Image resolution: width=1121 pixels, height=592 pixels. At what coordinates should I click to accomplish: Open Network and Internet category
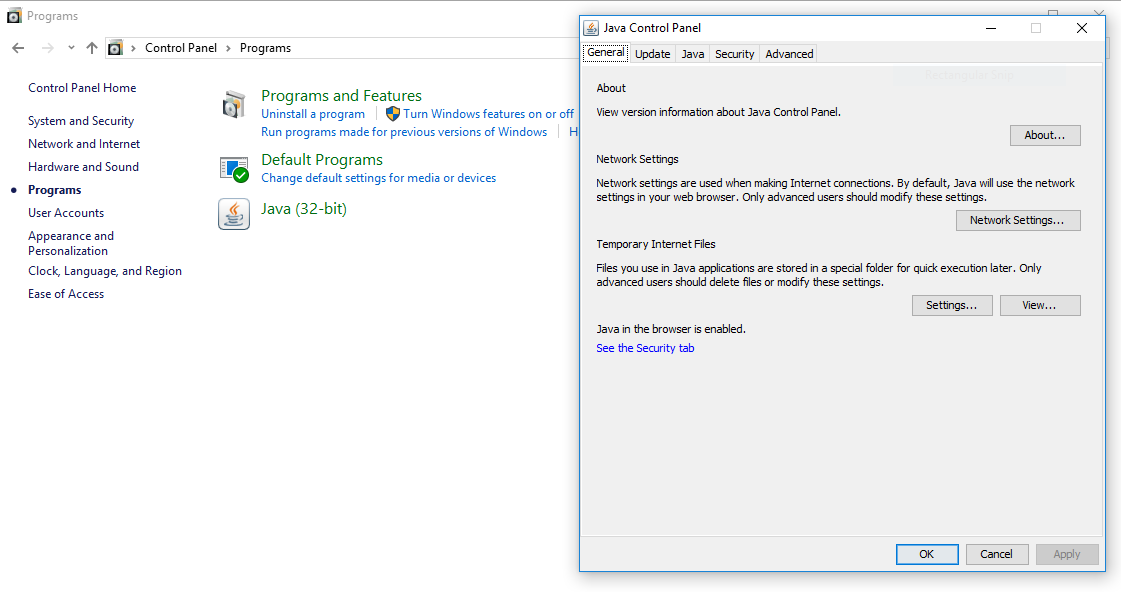point(84,144)
